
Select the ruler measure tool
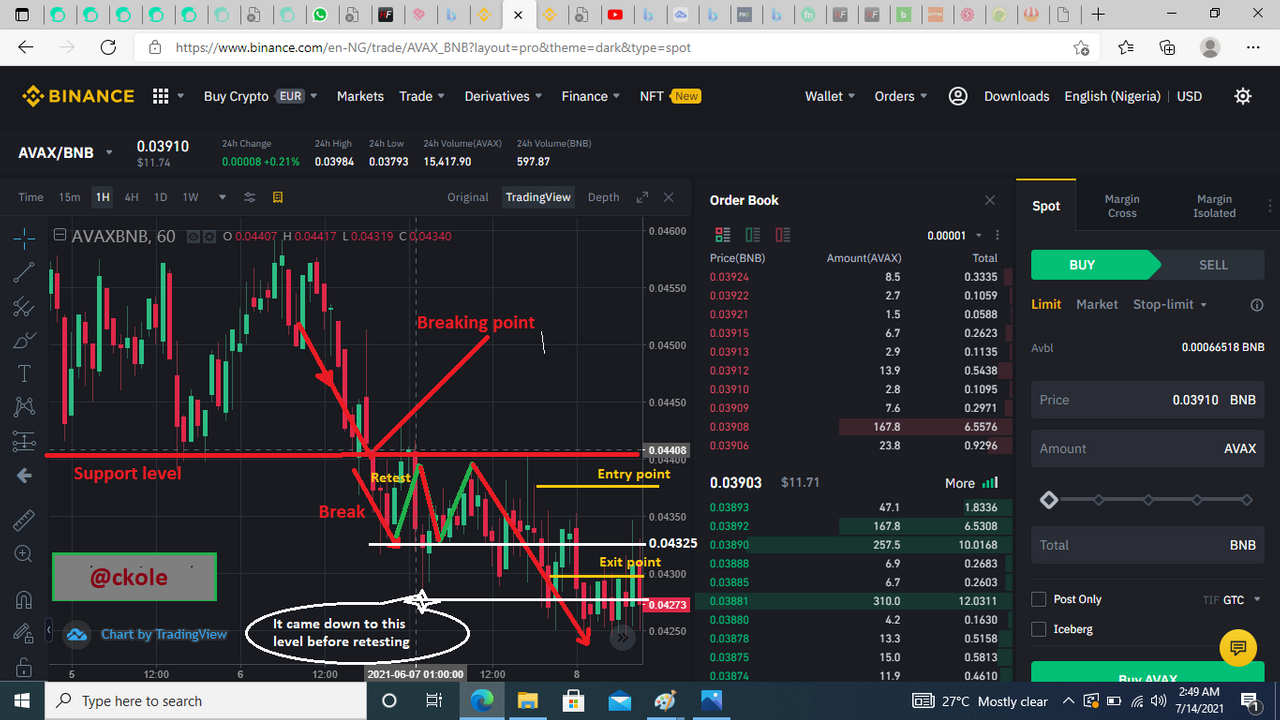click(x=24, y=520)
